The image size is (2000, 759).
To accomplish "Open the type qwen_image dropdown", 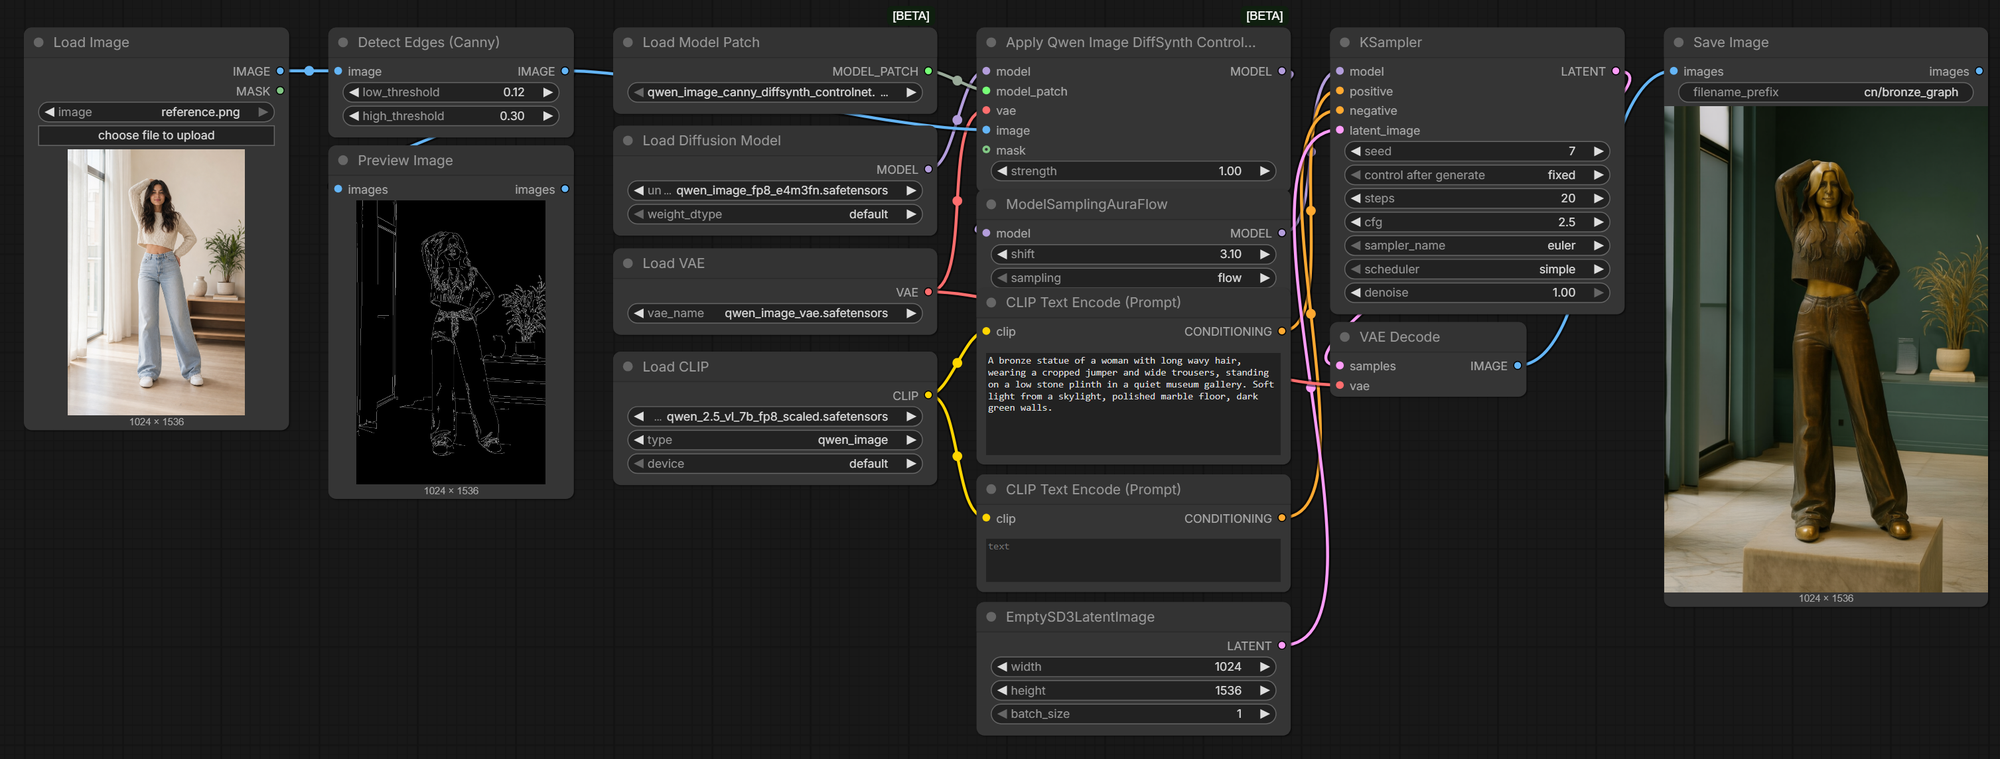I will click(x=774, y=440).
